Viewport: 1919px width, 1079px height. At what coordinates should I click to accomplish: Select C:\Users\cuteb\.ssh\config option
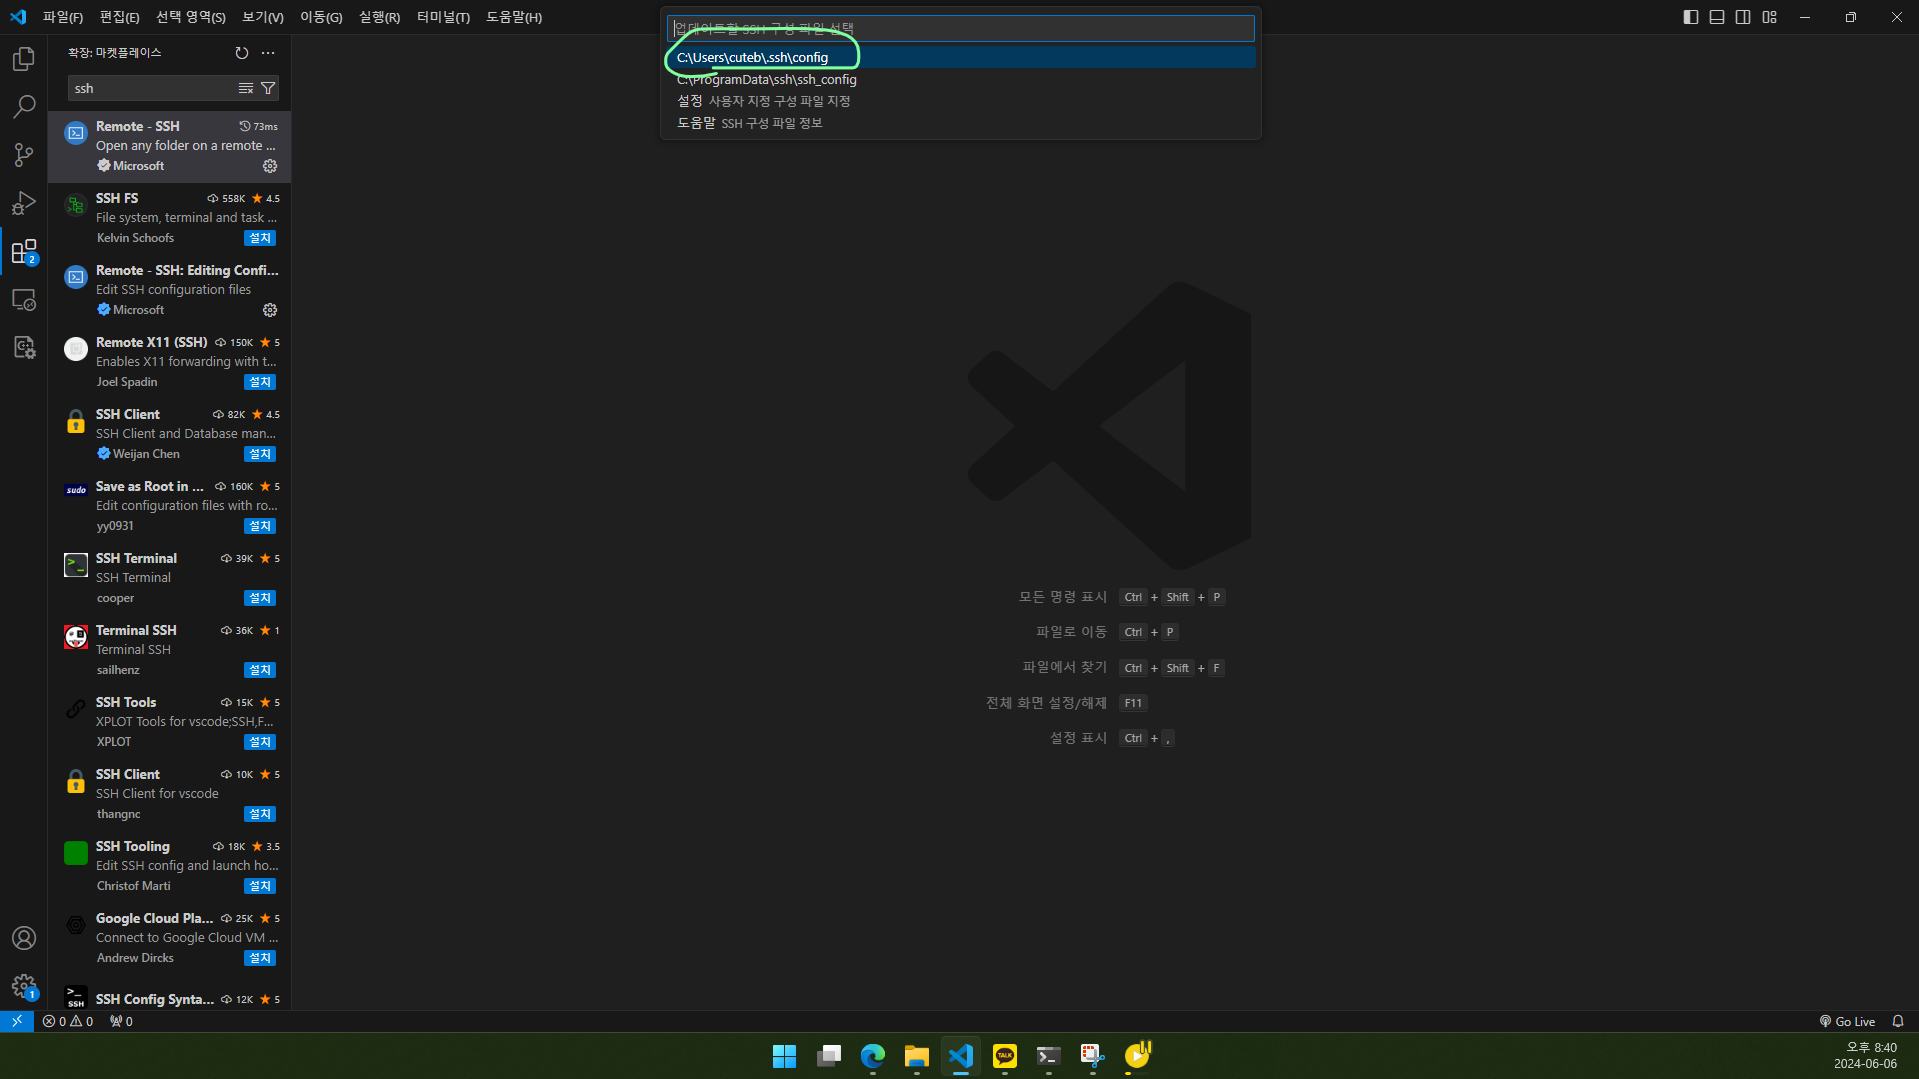(x=960, y=57)
